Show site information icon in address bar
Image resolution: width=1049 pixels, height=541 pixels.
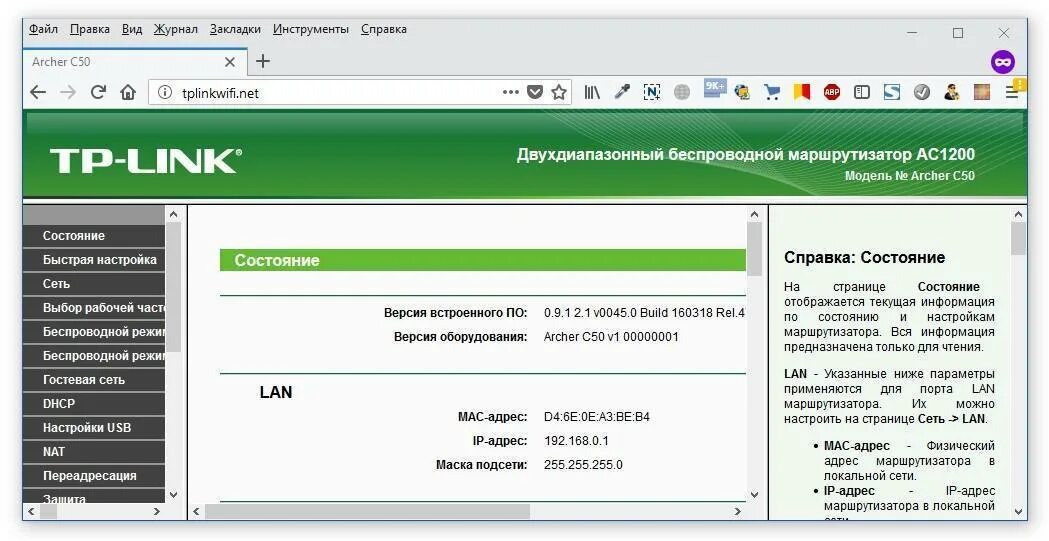(165, 93)
